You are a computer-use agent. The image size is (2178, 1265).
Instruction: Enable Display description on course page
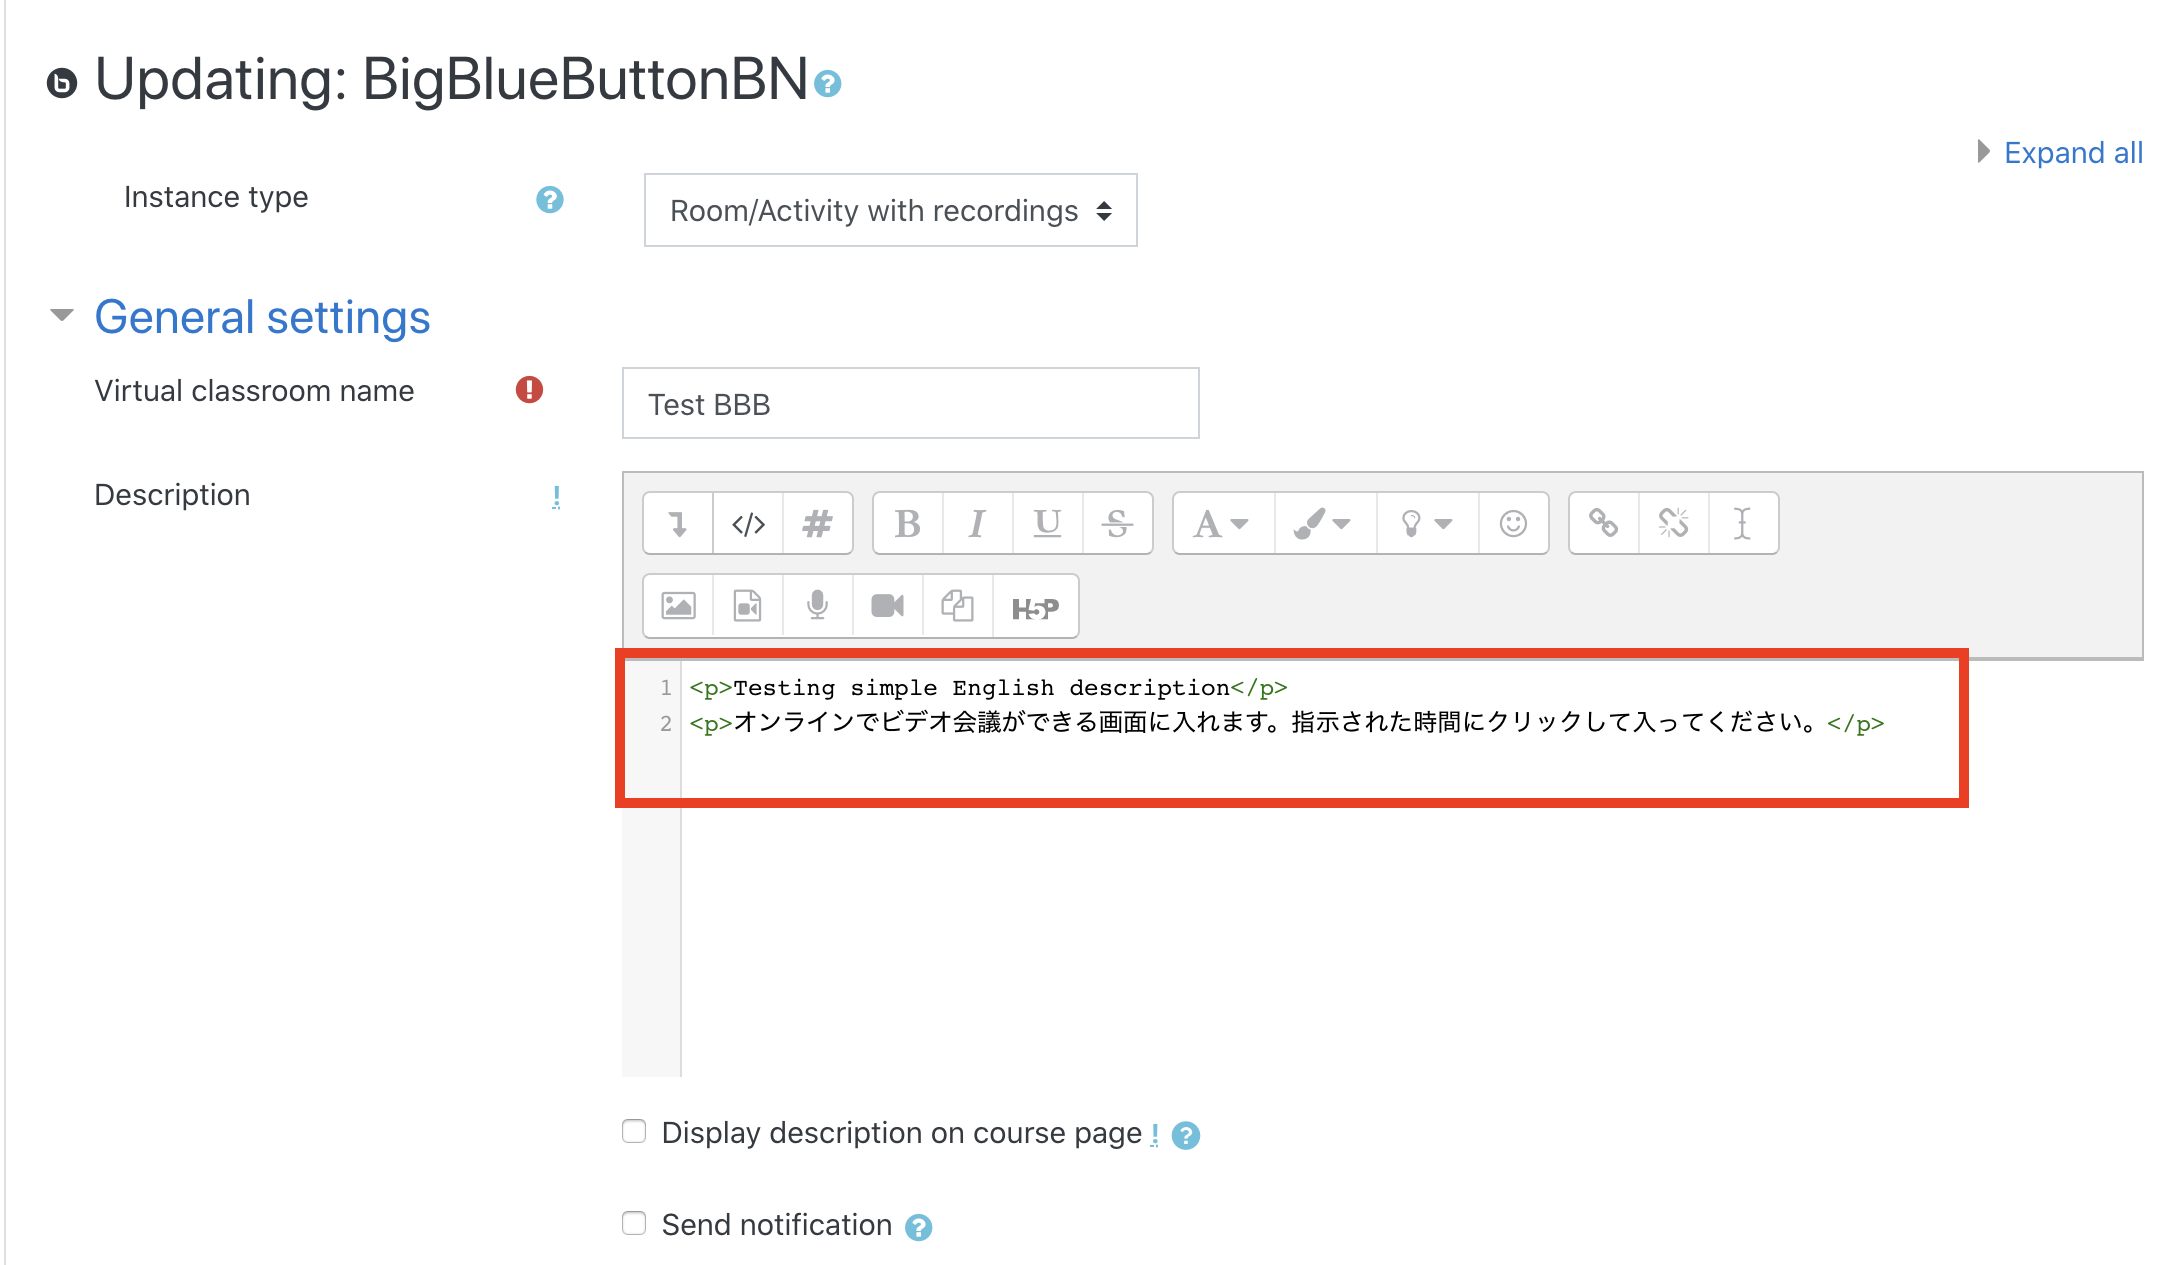coord(634,1131)
